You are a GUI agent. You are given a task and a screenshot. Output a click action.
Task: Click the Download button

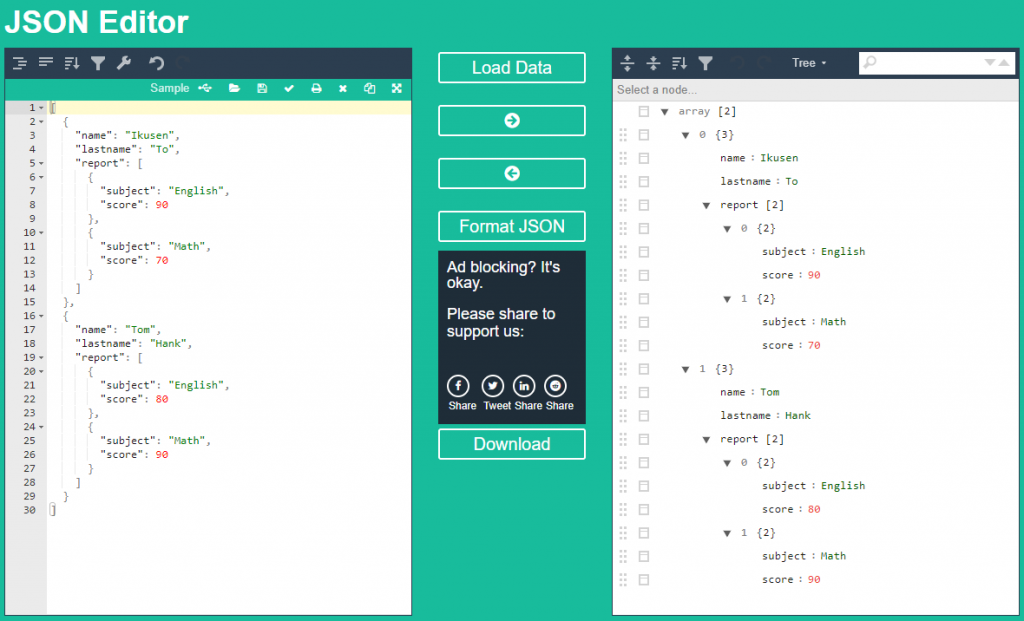pos(512,444)
